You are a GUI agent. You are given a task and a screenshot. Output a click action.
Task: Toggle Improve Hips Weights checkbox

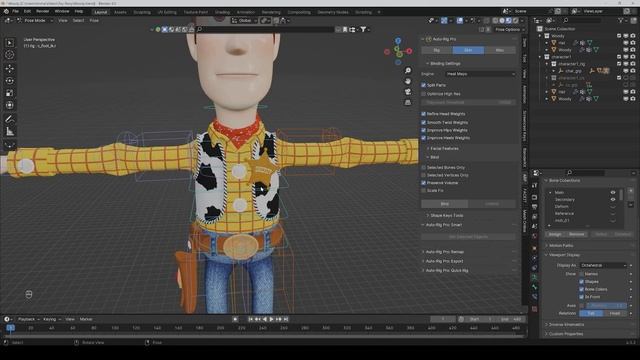(x=424, y=130)
